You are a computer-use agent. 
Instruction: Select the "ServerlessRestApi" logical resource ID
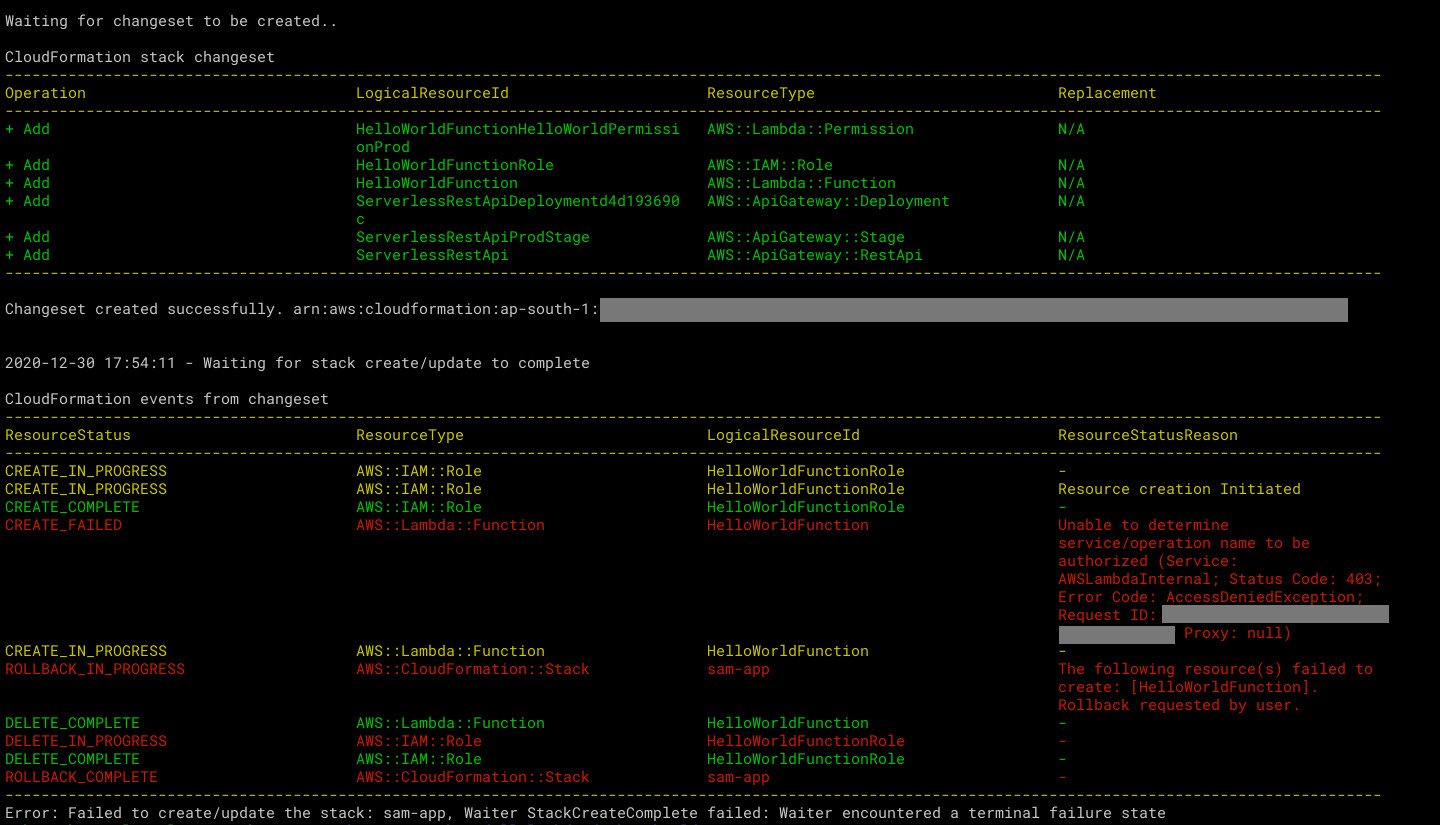432,255
